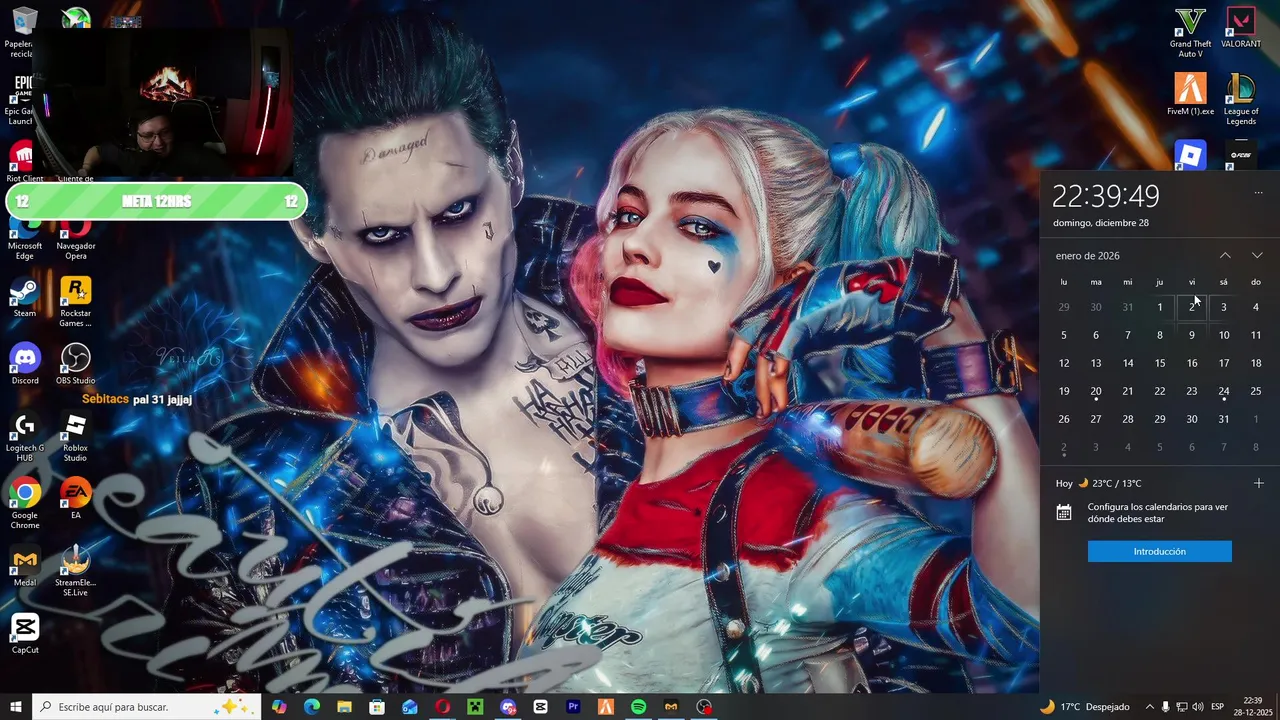This screenshot has width=1280, height=720.
Task: Launch the EA desktop shortcut
Action: tap(76, 499)
